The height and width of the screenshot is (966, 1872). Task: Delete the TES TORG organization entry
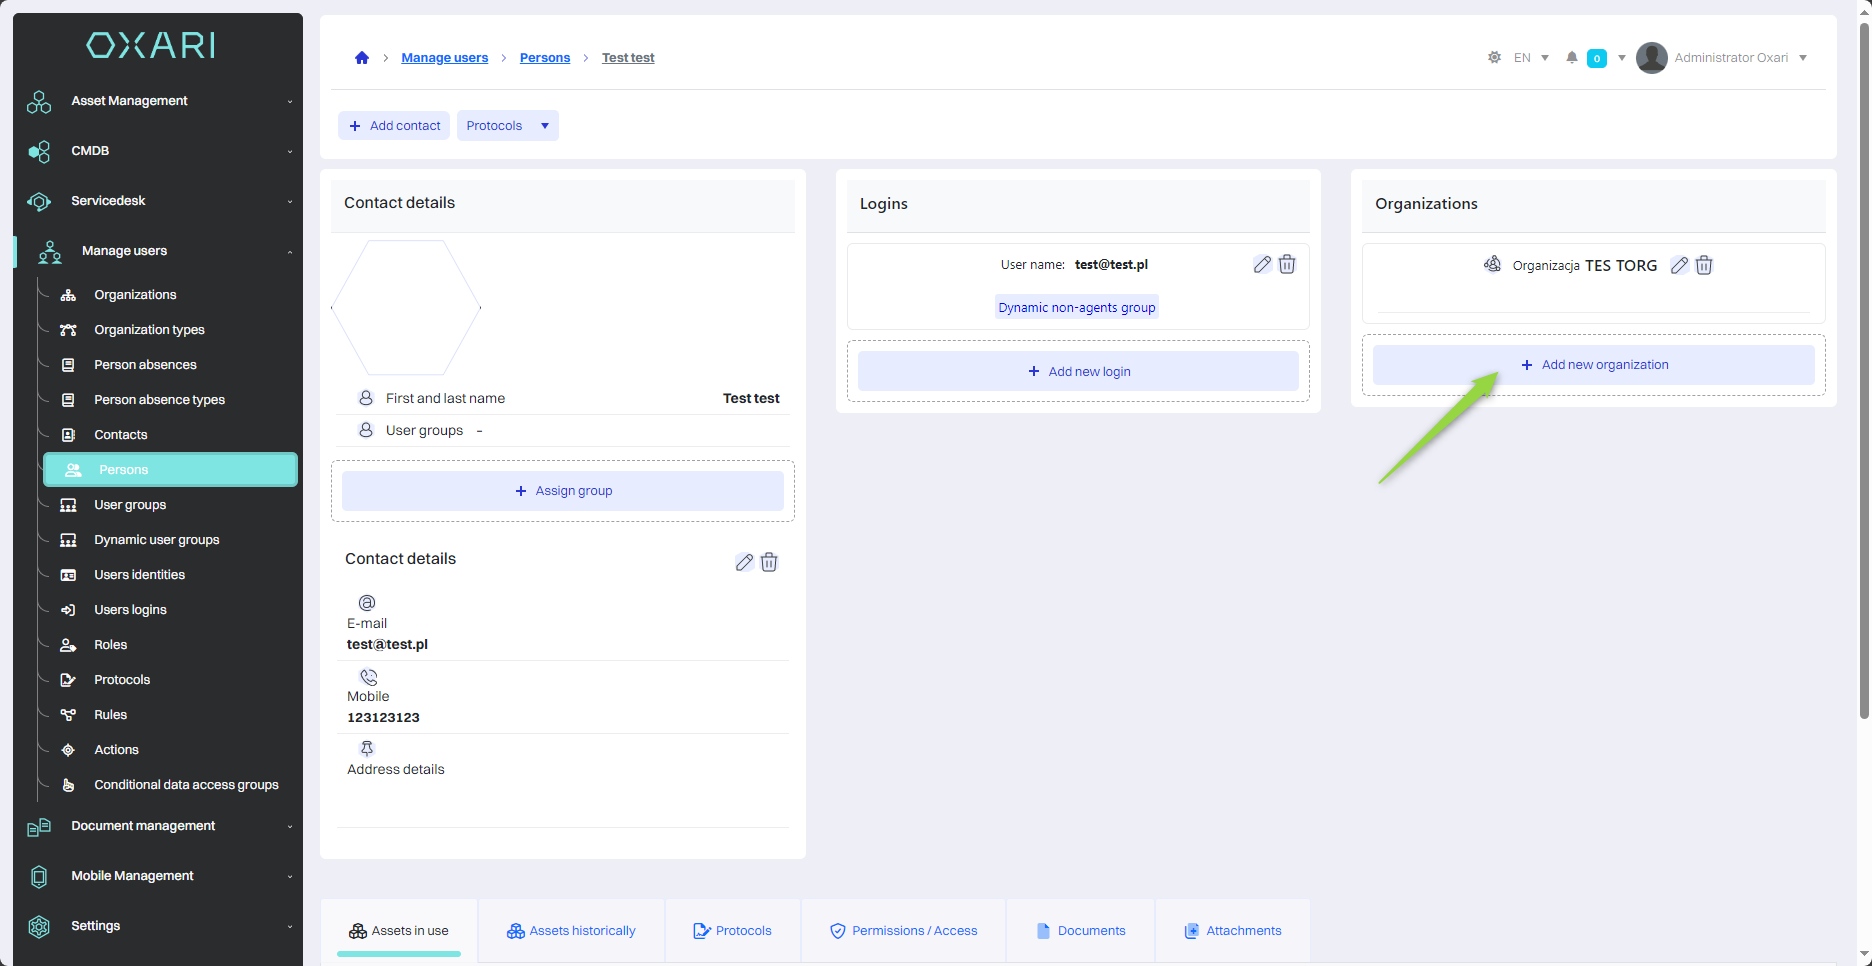(x=1704, y=266)
